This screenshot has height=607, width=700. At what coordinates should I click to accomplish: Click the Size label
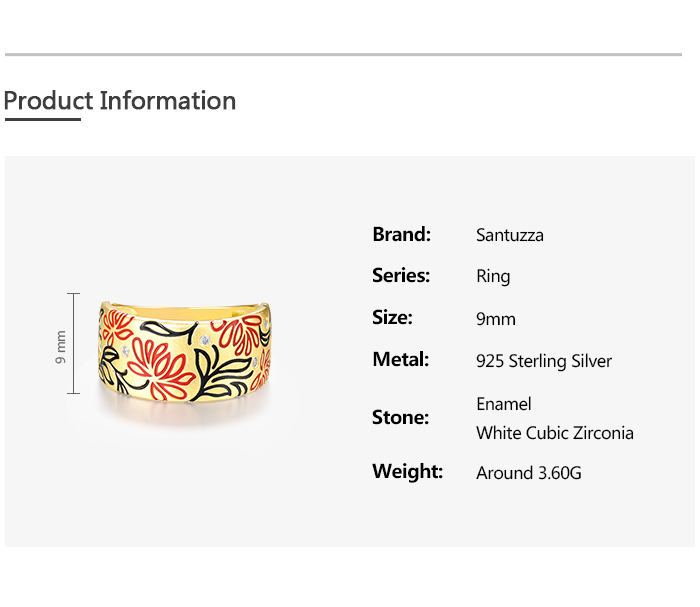(392, 317)
